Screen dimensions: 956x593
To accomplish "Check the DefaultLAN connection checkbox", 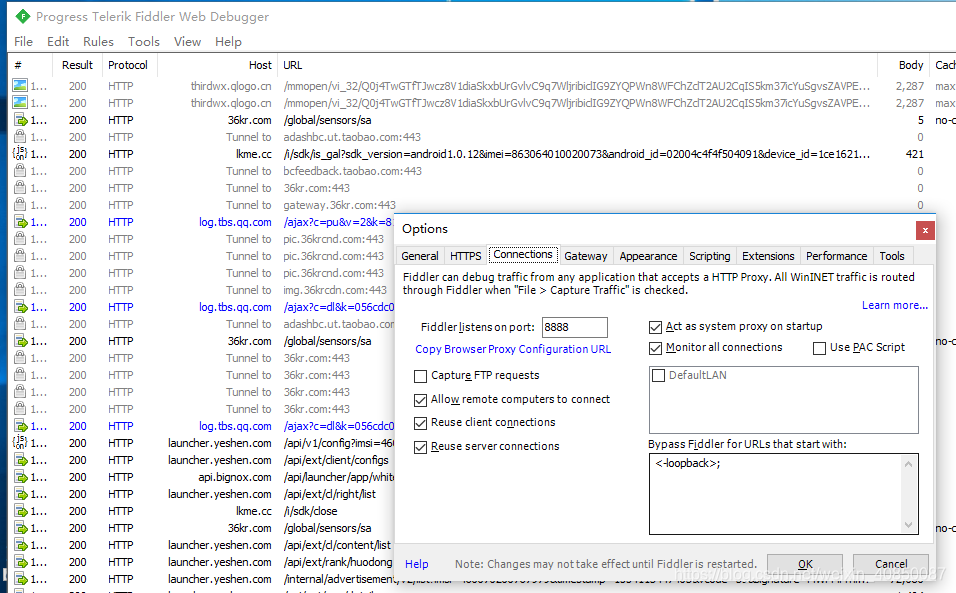I will 658,375.
